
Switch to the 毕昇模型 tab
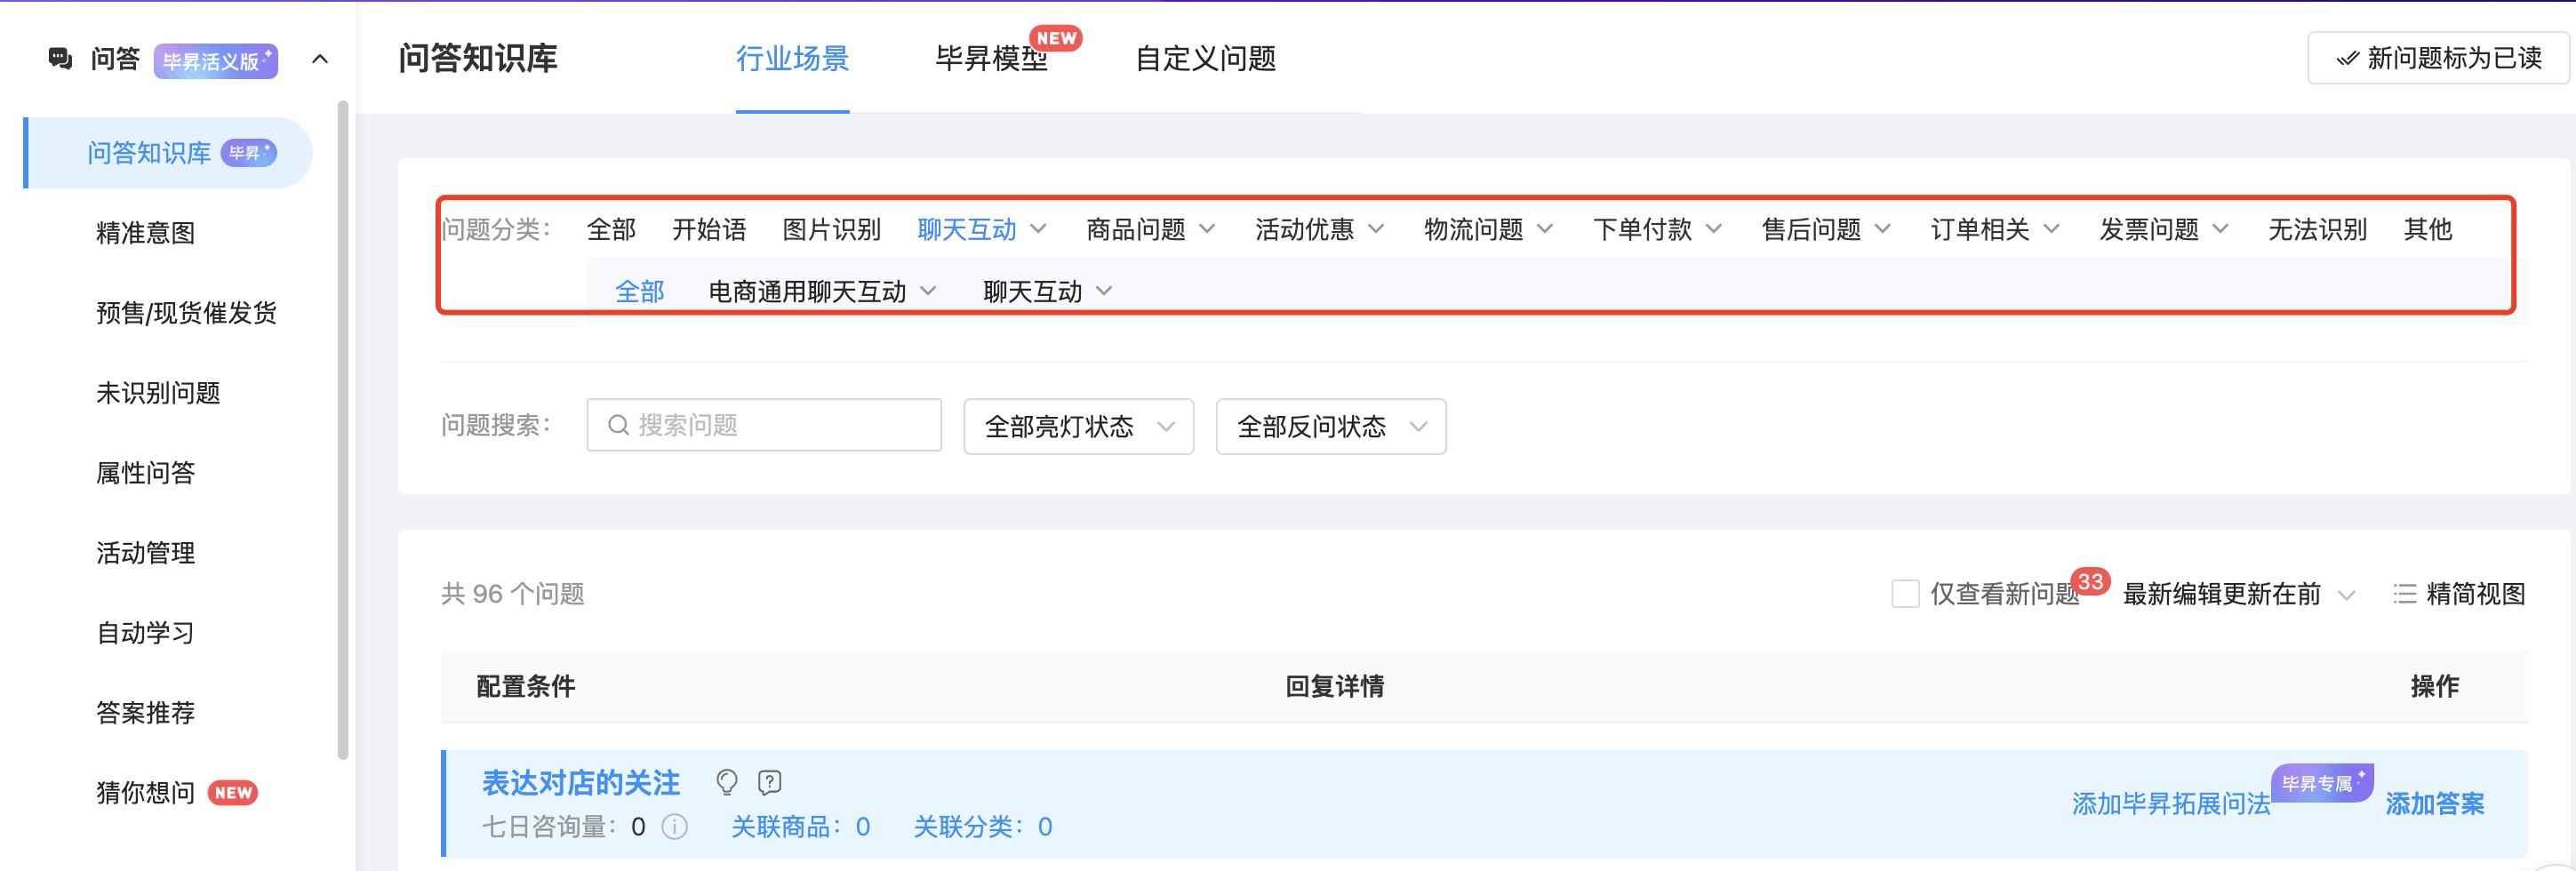(x=992, y=59)
